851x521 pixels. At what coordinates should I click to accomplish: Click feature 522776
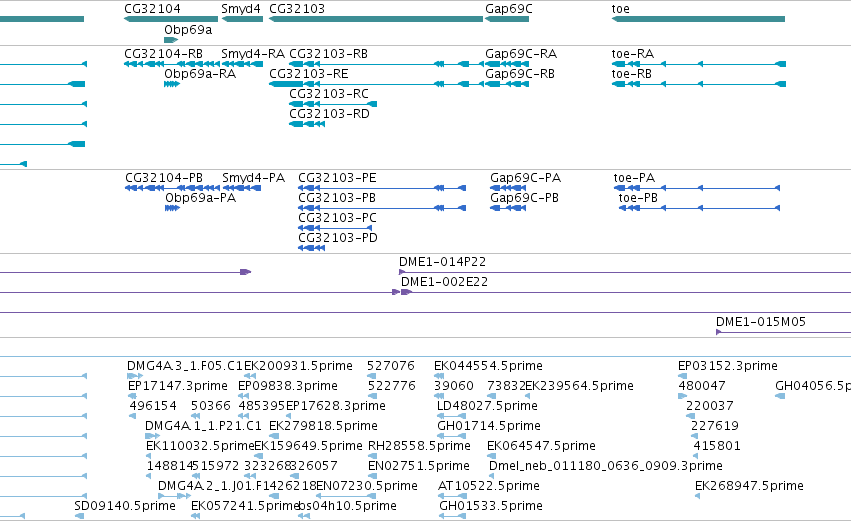pyautogui.click(x=392, y=386)
